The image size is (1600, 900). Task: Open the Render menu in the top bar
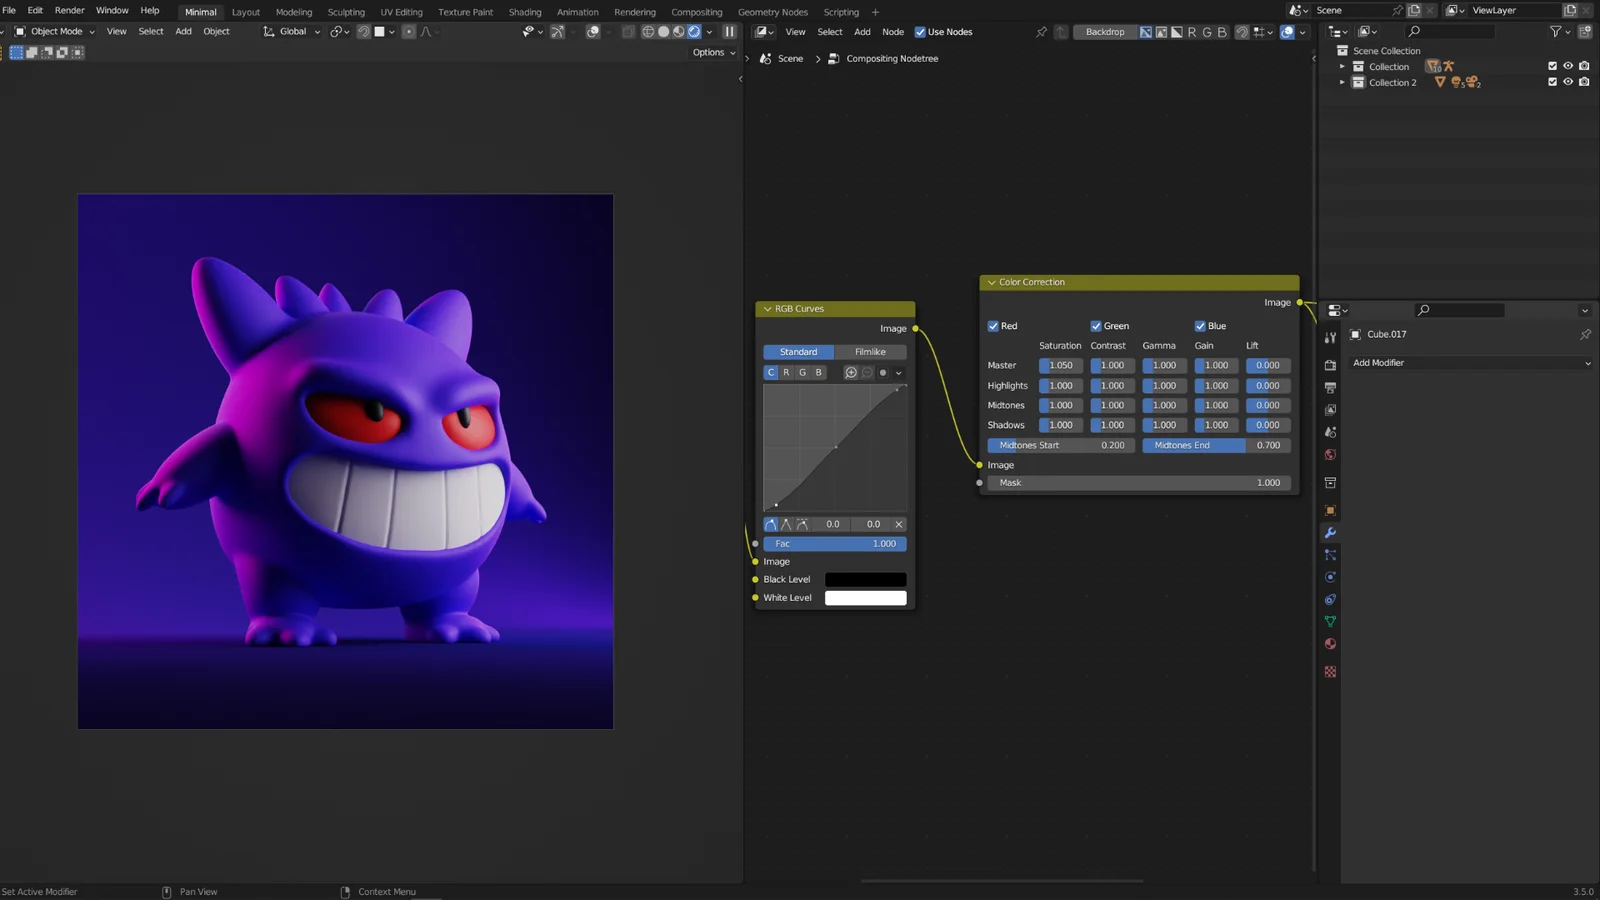[69, 10]
